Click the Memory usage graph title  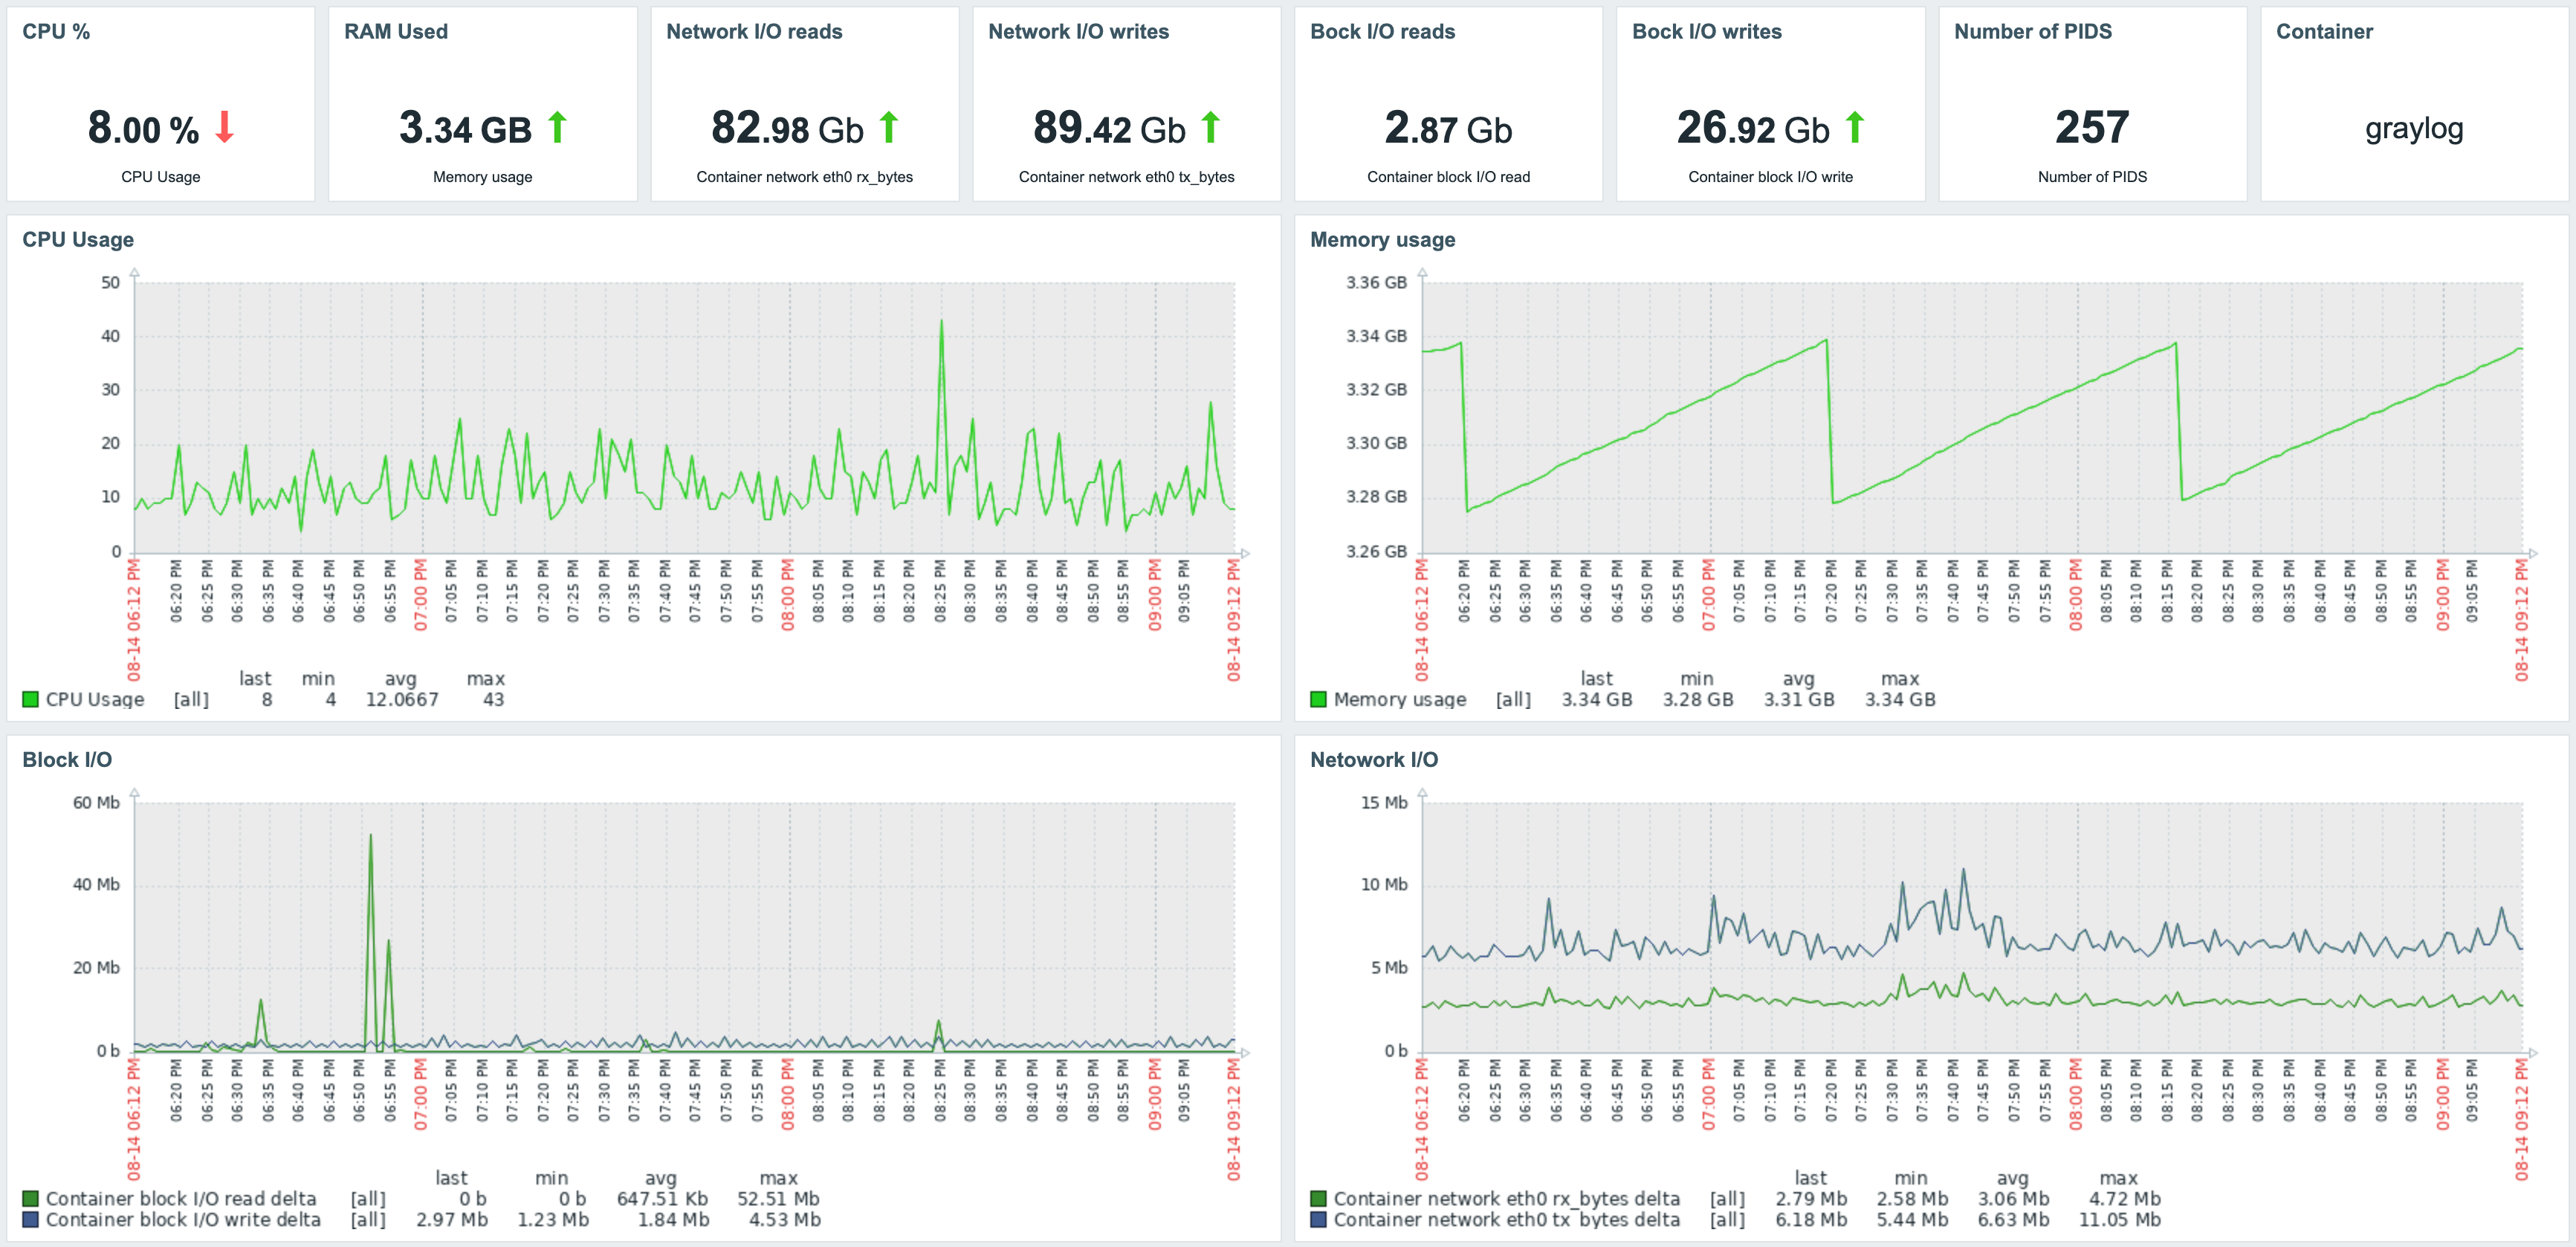[x=1382, y=240]
